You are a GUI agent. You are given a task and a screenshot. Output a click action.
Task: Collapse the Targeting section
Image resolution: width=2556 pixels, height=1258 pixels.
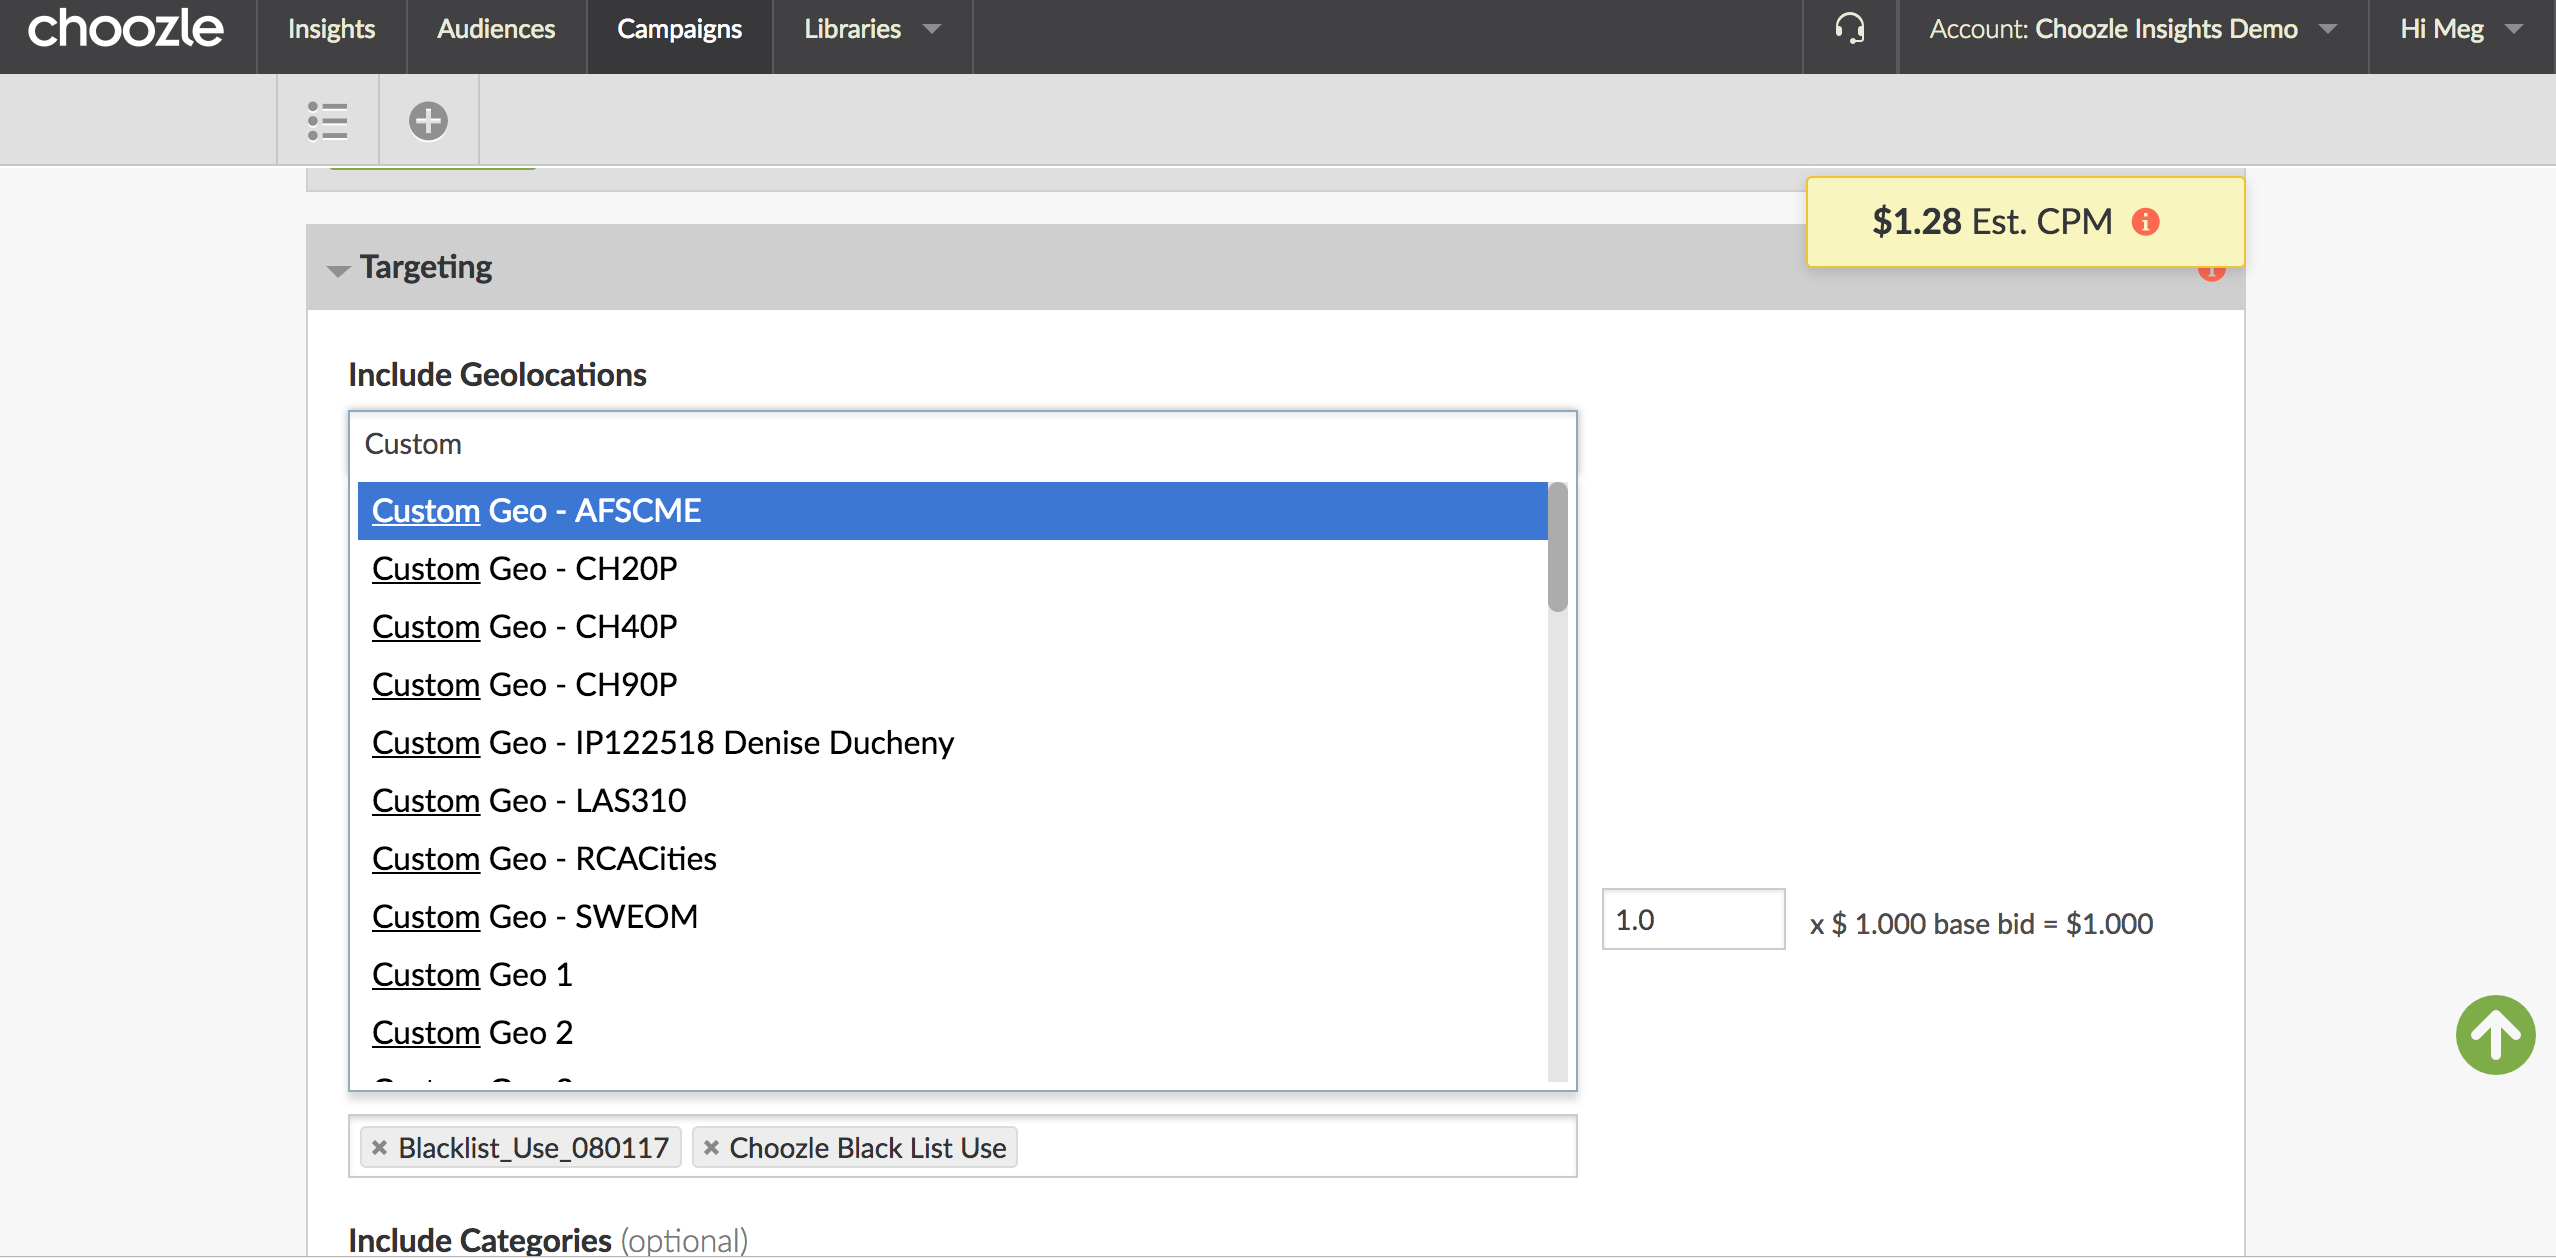pos(338,270)
